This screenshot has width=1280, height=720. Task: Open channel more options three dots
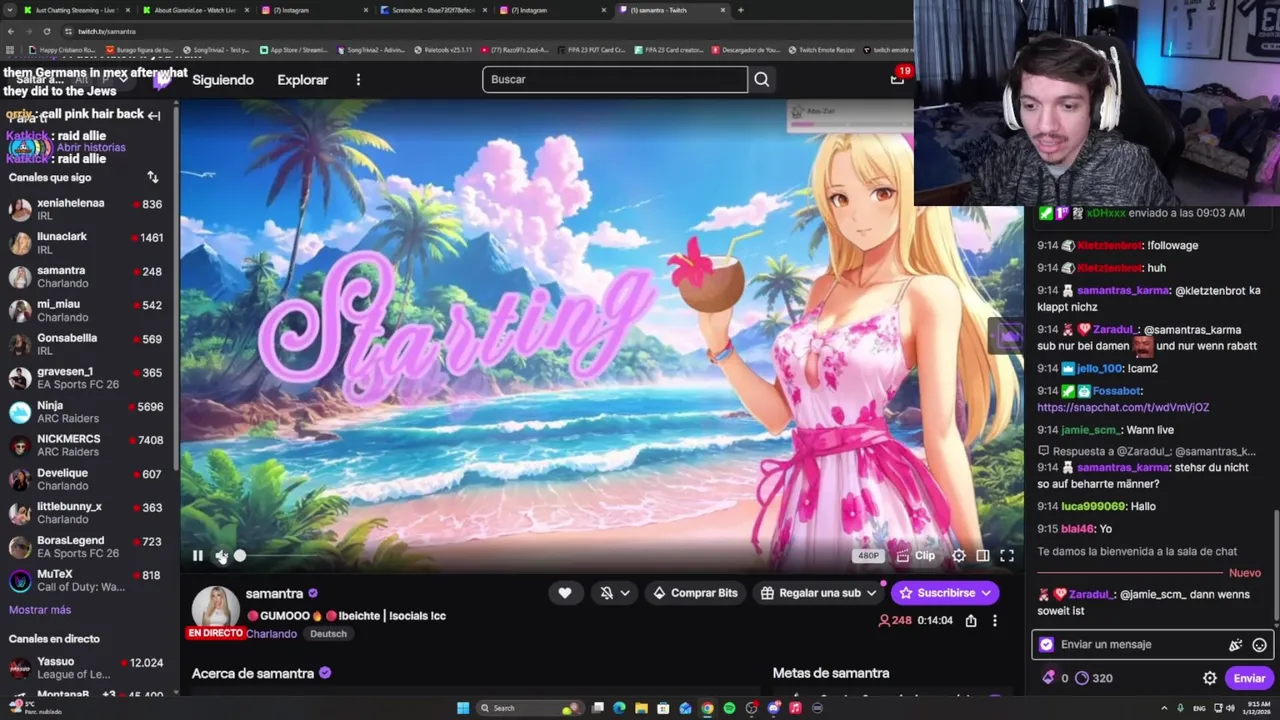[995, 621]
